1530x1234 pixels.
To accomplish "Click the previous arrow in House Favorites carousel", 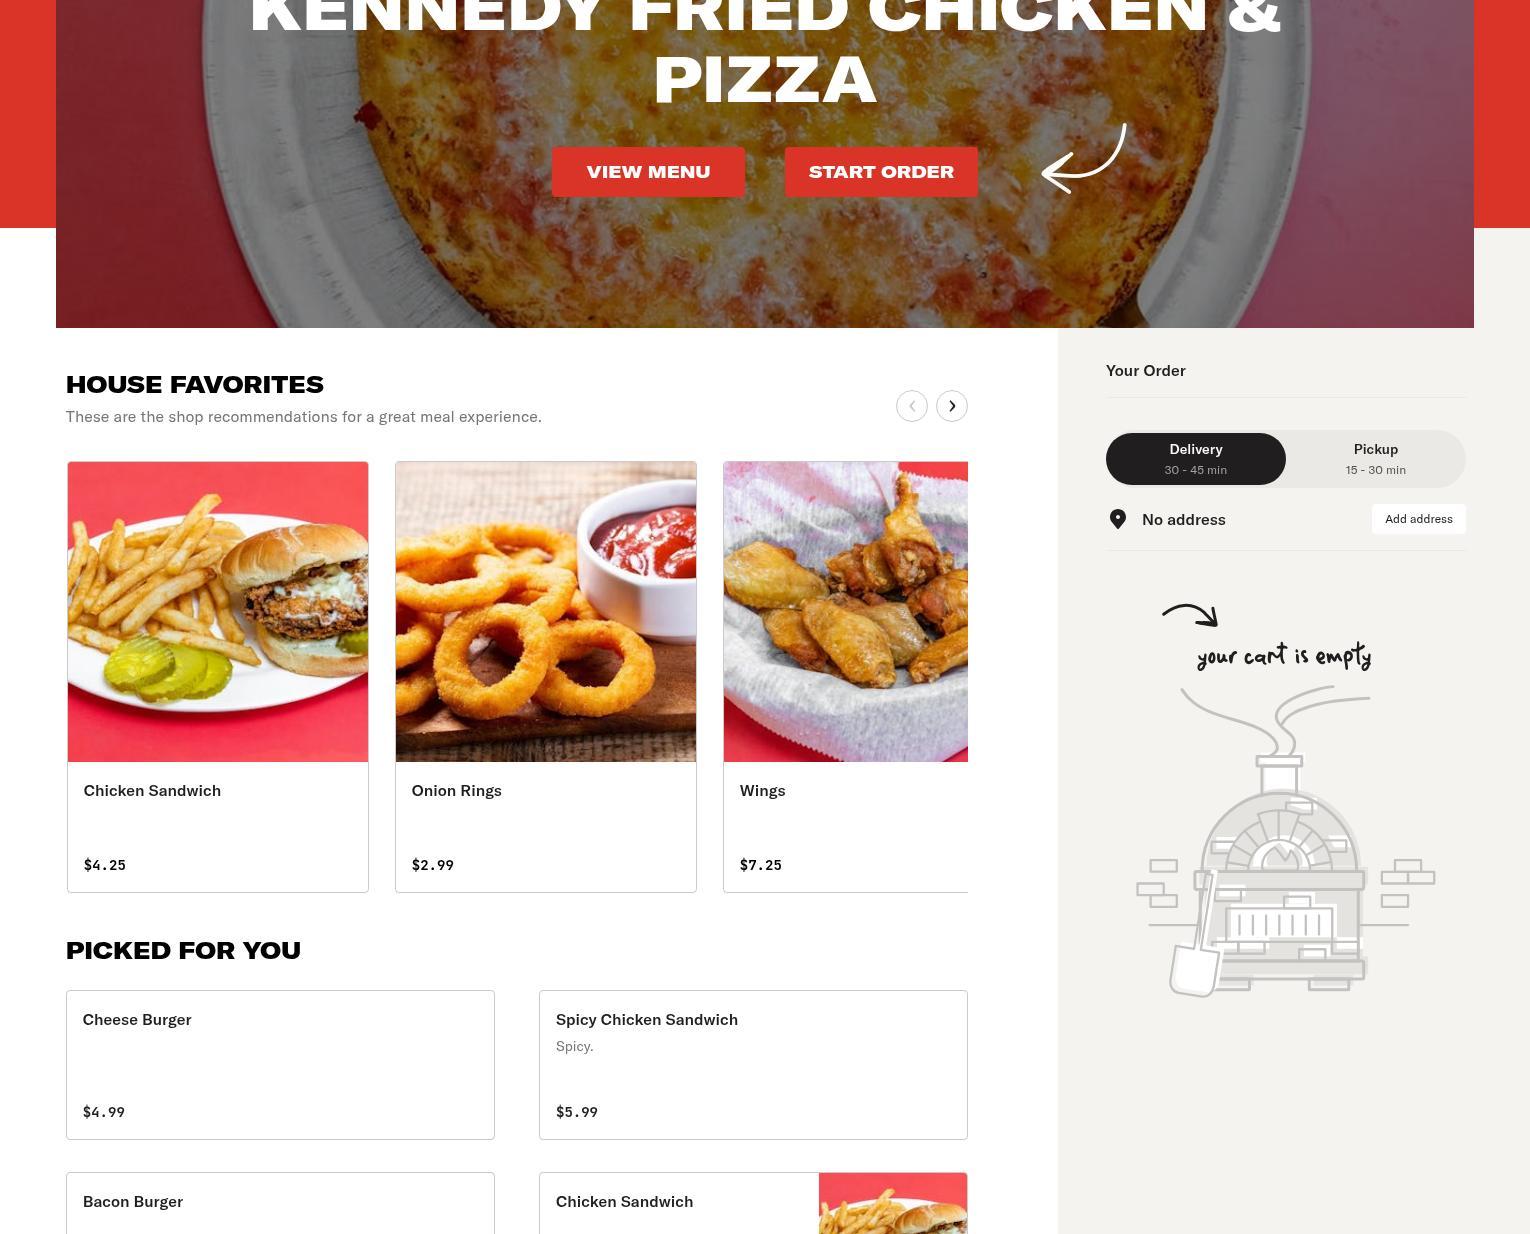I will click(911, 406).
